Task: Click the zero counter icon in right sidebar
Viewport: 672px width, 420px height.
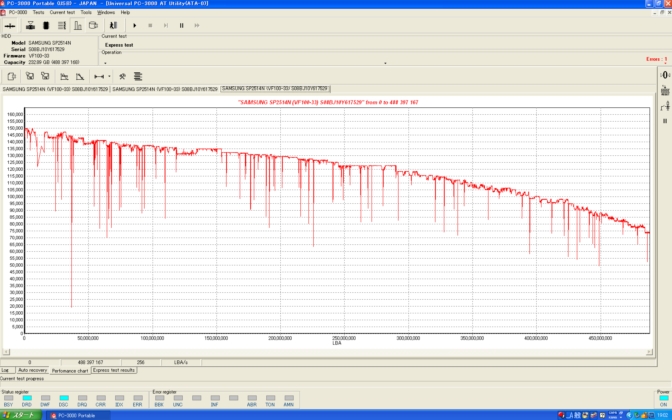Action: (665, 75)
